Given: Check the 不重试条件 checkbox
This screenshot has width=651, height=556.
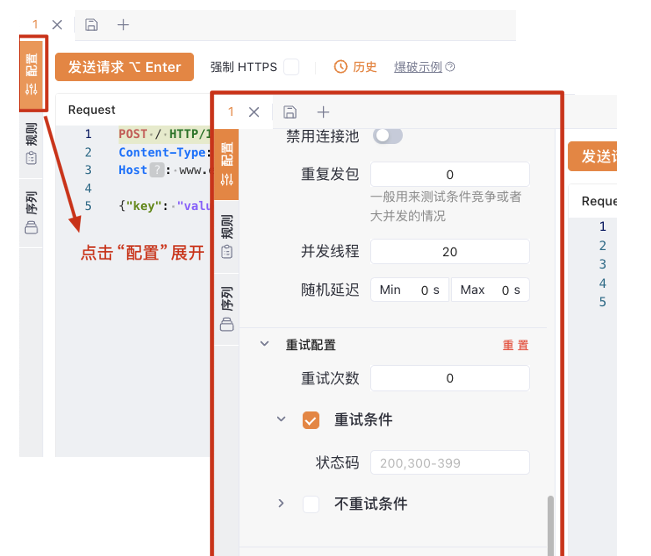Looking at the screenshot, I should coord(311,504).
